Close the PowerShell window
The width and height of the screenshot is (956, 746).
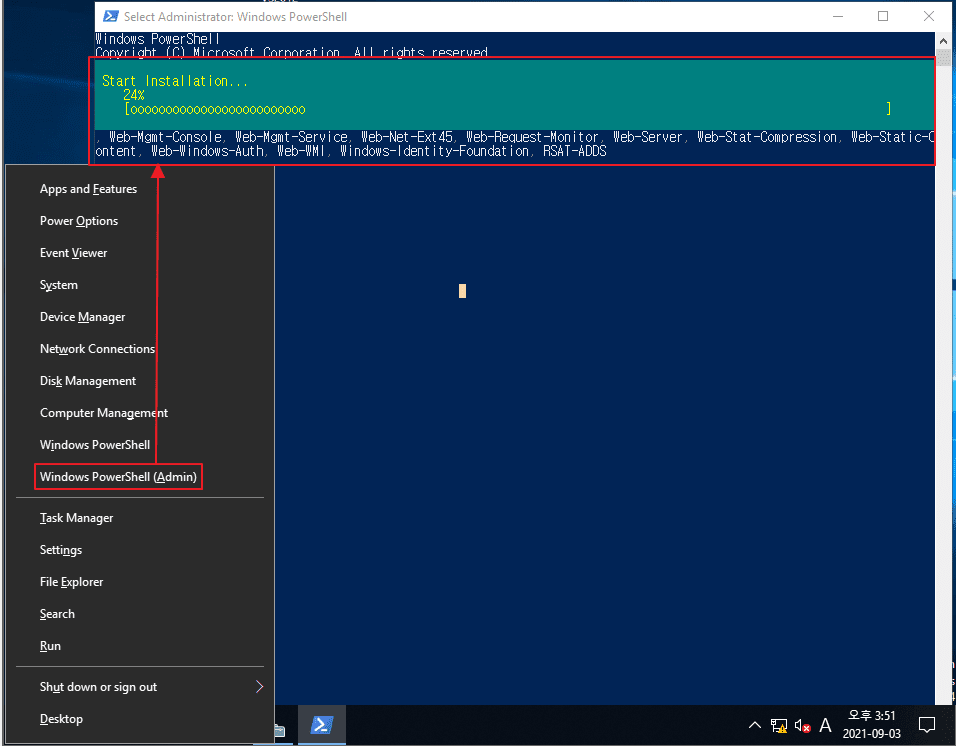[x=929, y=16]
